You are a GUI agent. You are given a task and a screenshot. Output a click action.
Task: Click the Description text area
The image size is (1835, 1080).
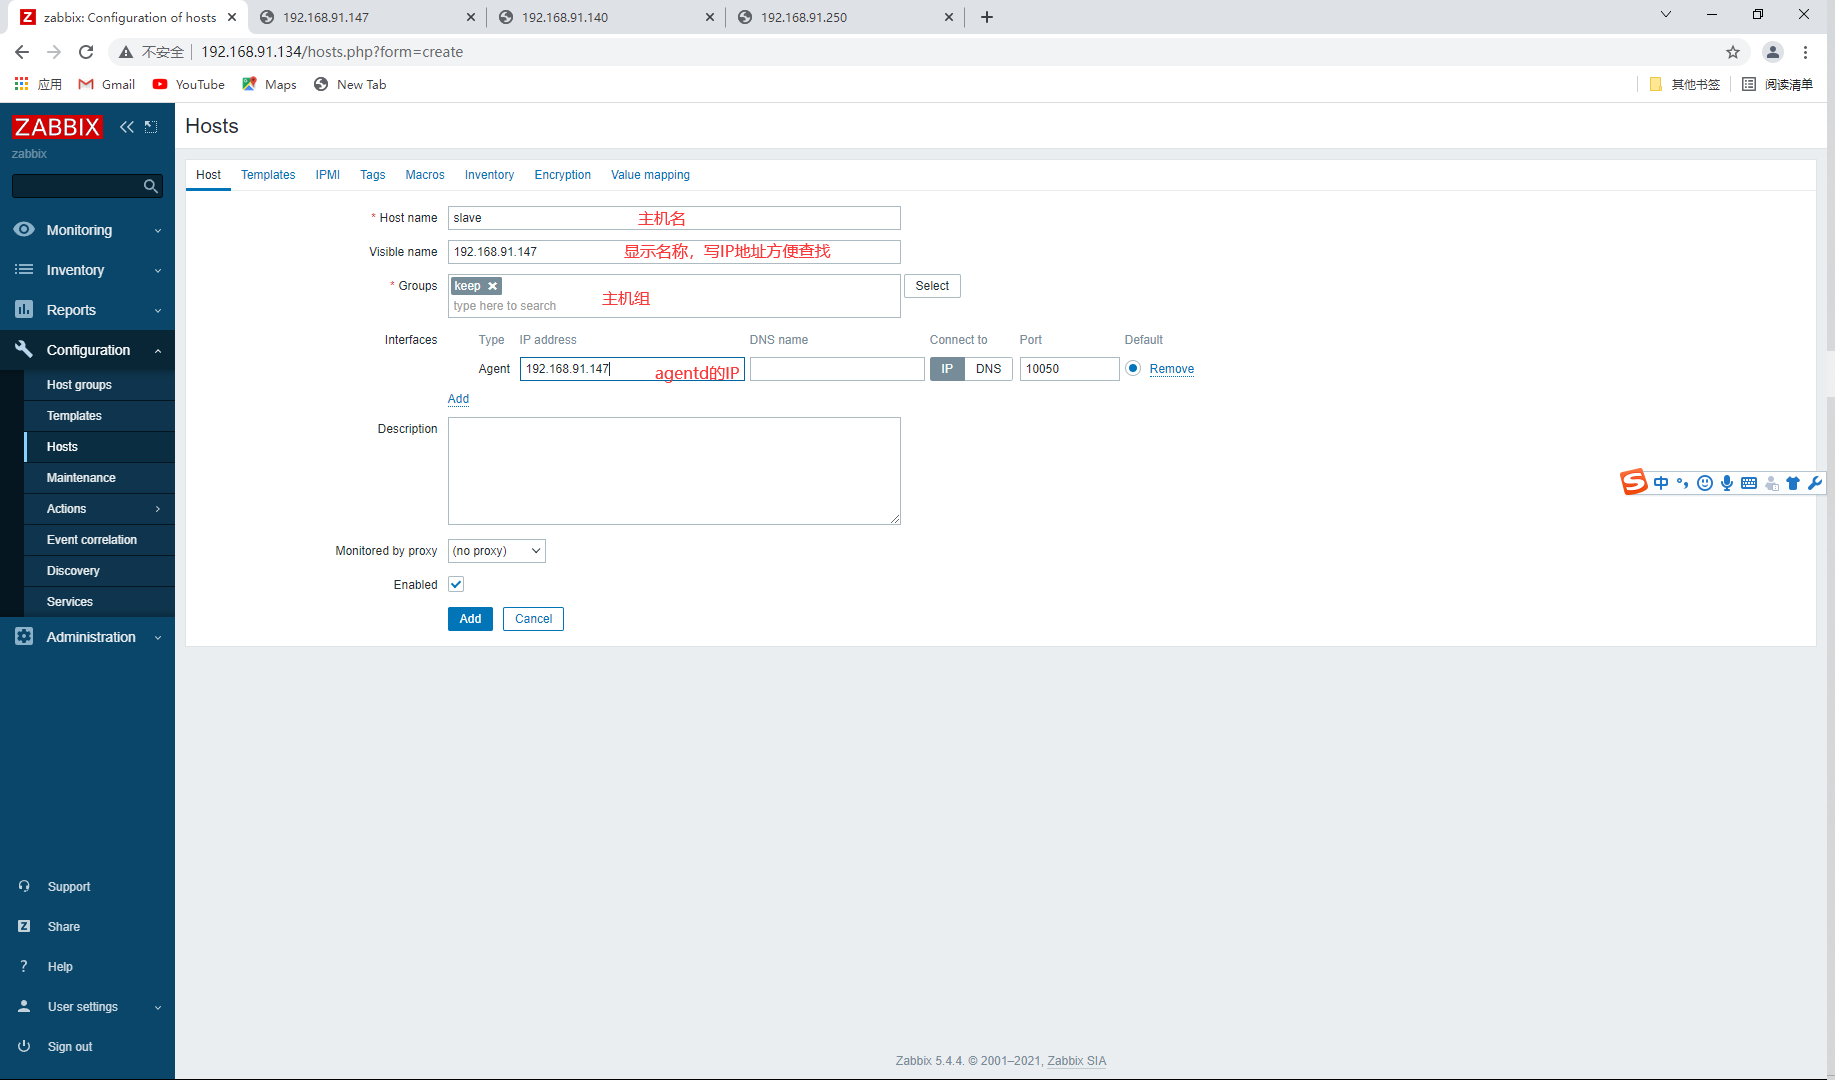pos(674,471)
